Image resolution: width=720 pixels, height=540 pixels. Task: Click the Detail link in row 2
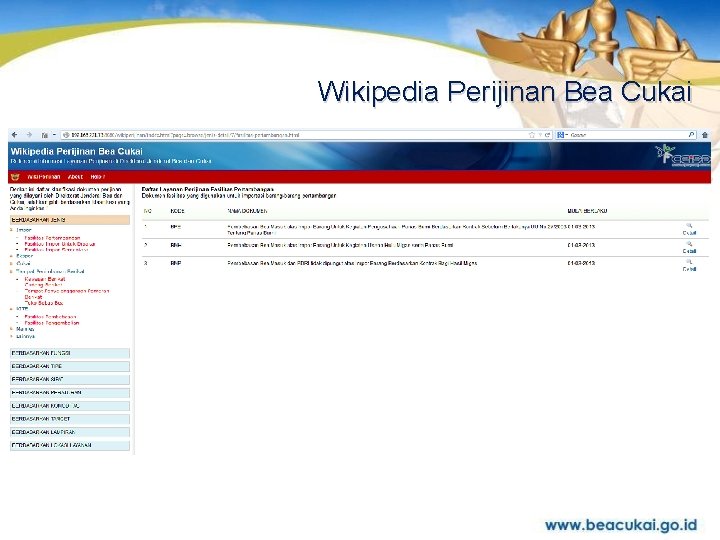(689, 251)
